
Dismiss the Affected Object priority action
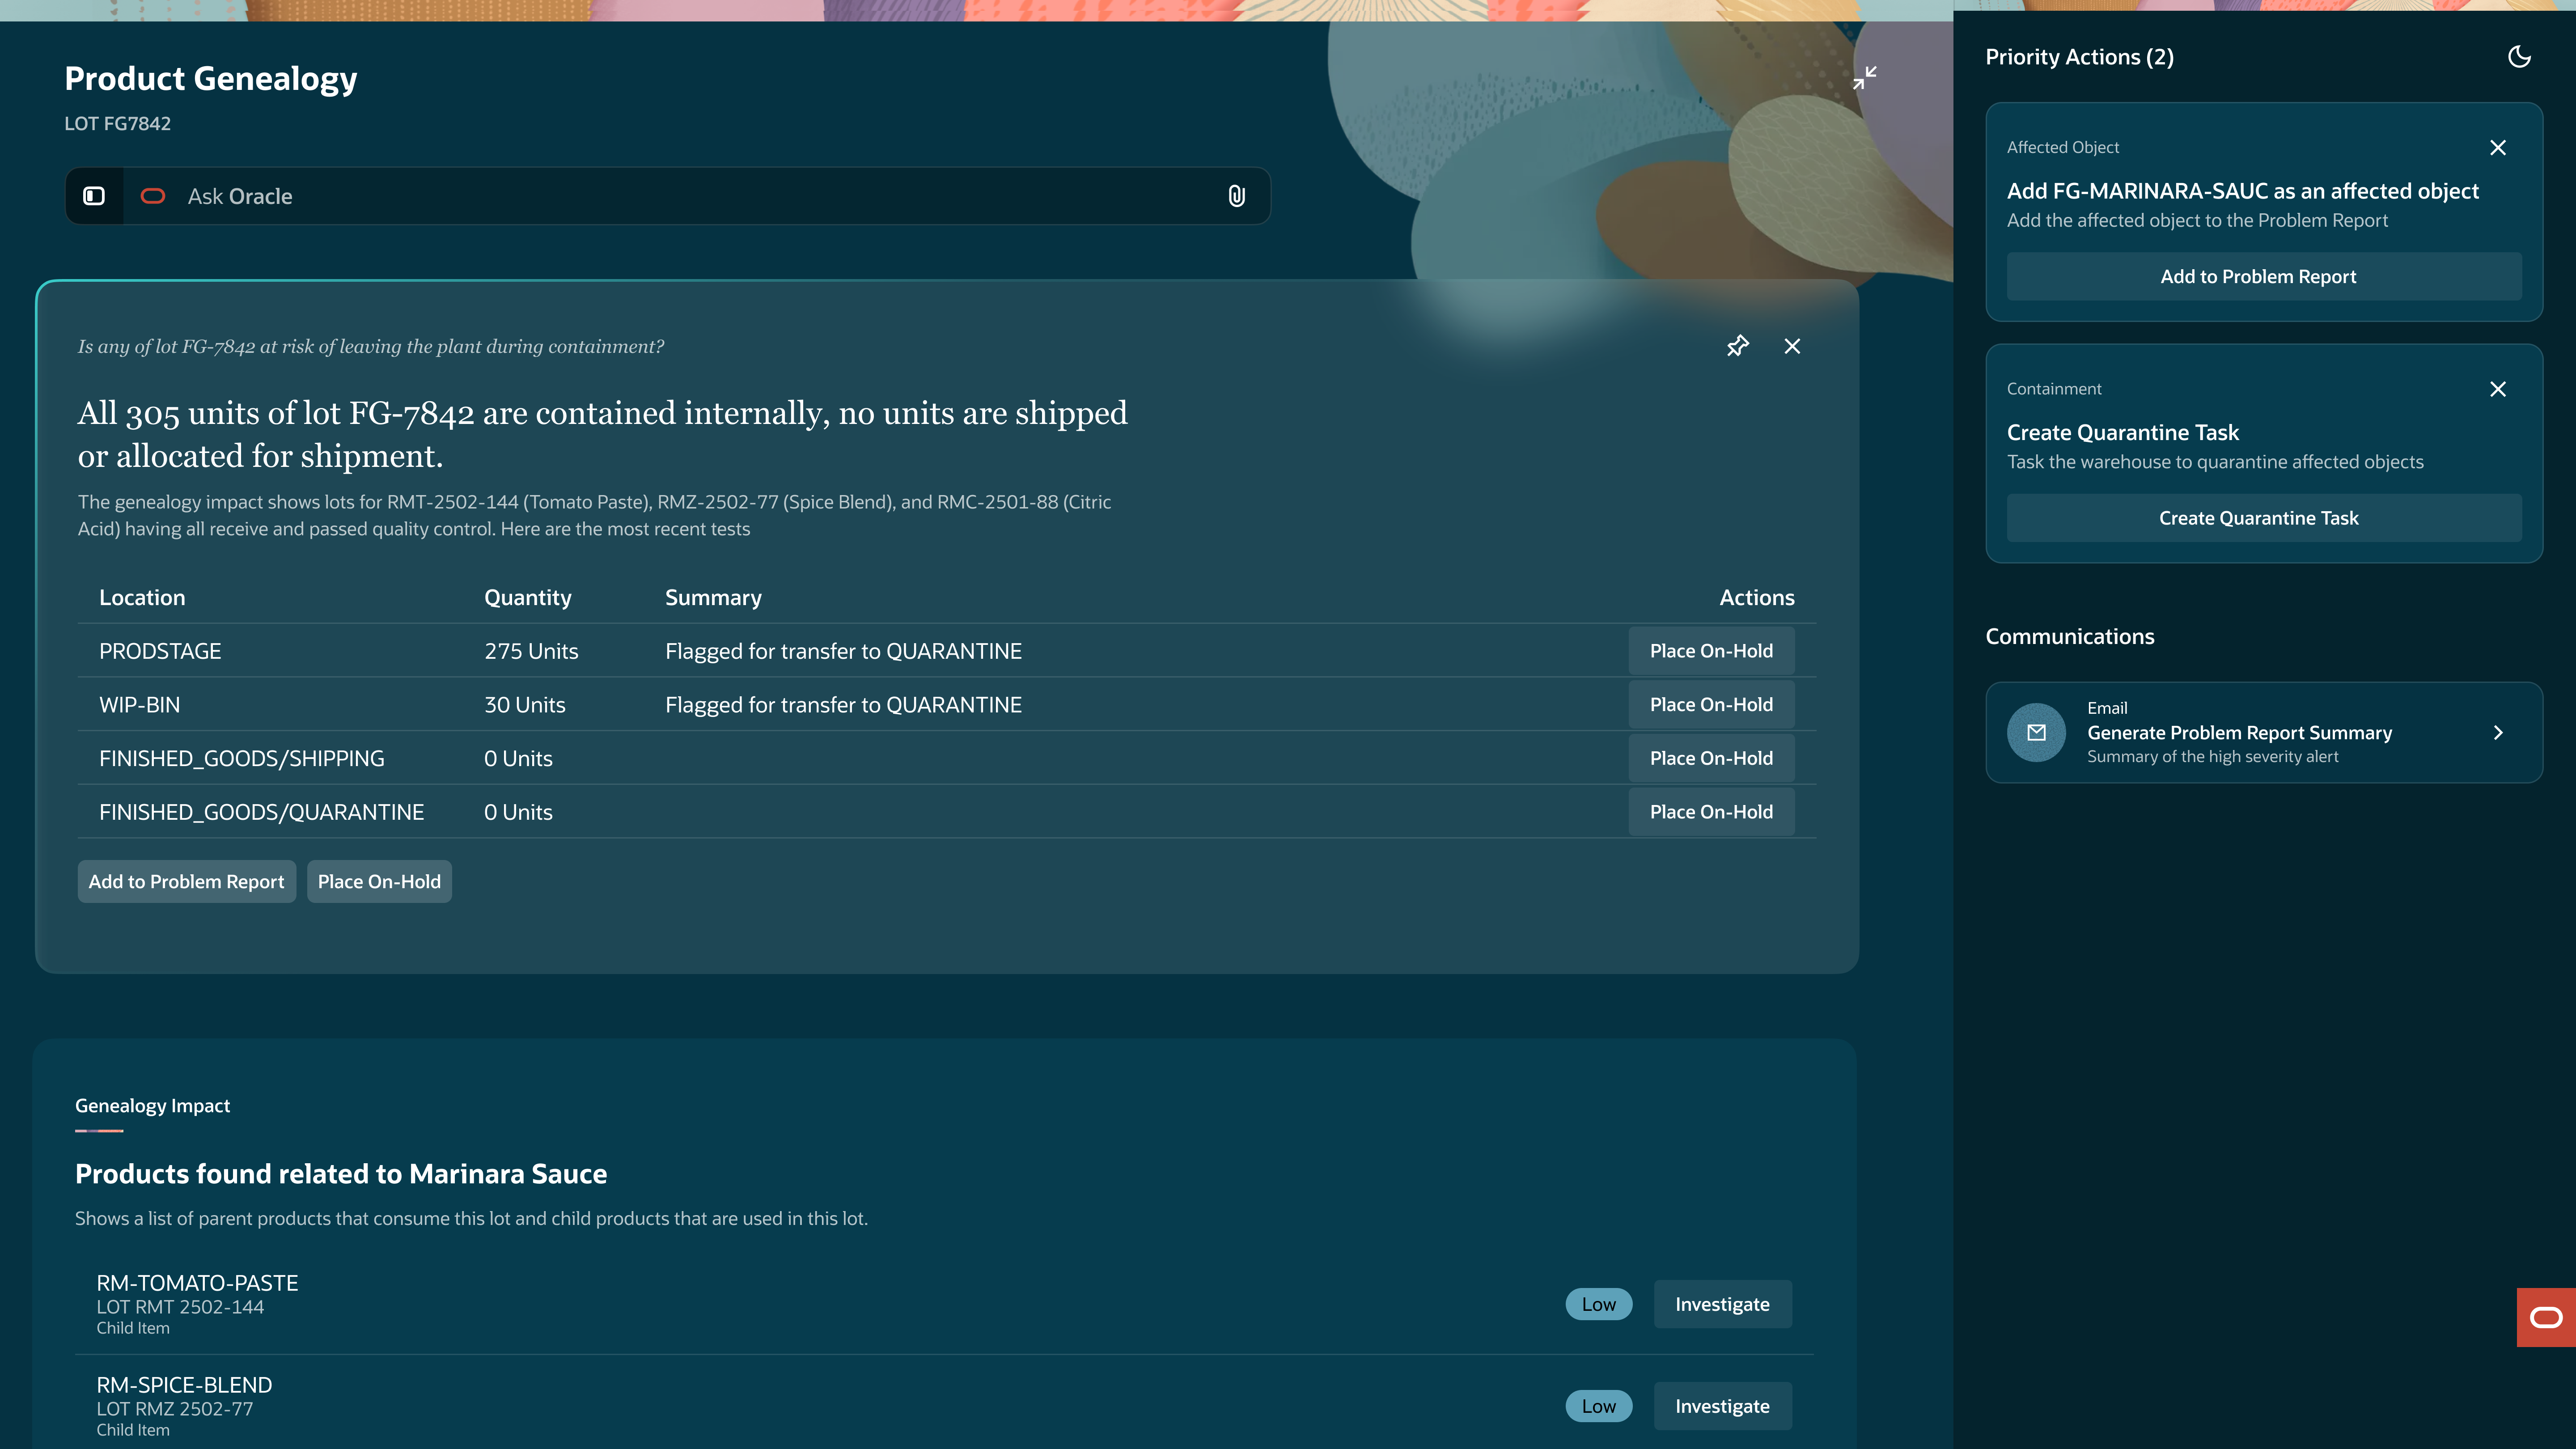(2498, 148)
